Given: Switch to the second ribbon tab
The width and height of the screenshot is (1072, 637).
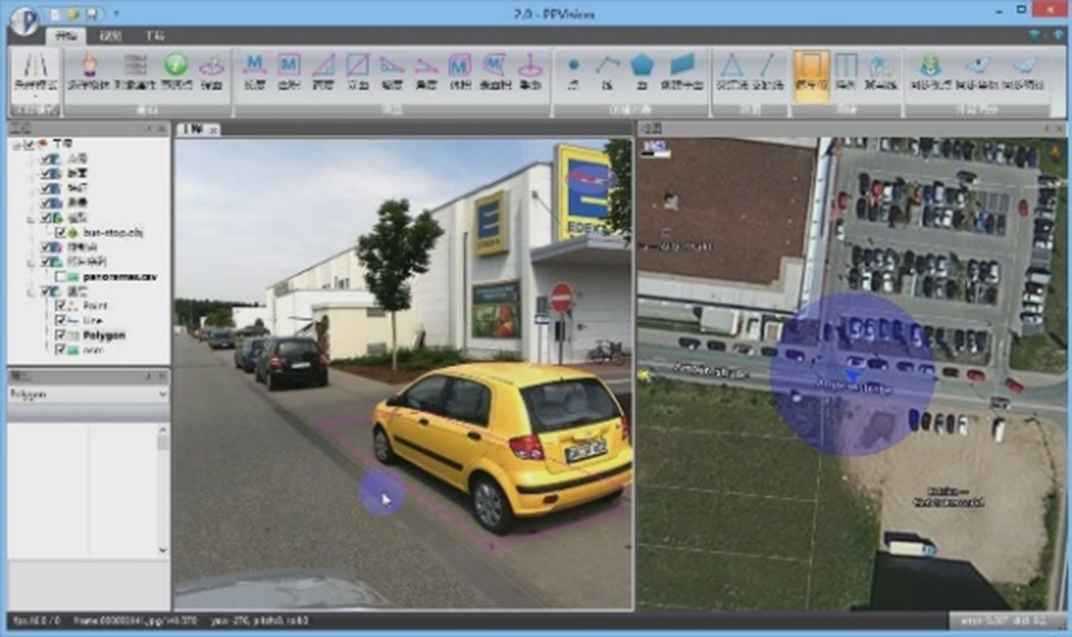Looking at the screenshot, I should (112, 35).
